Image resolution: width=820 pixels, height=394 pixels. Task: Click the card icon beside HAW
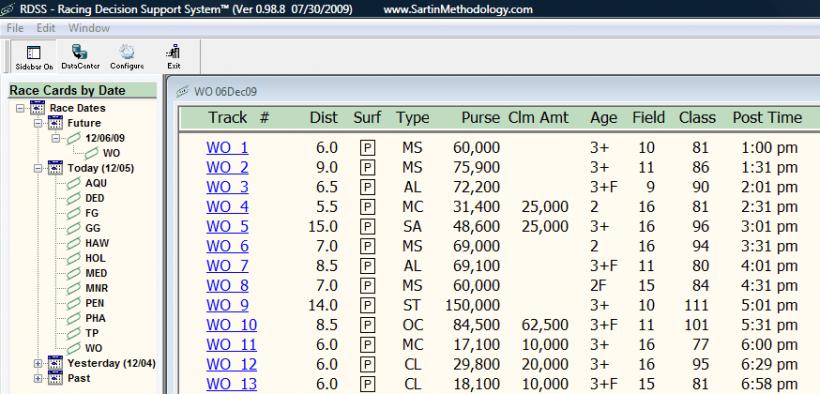pyautogui.click(x=73, y=243)
